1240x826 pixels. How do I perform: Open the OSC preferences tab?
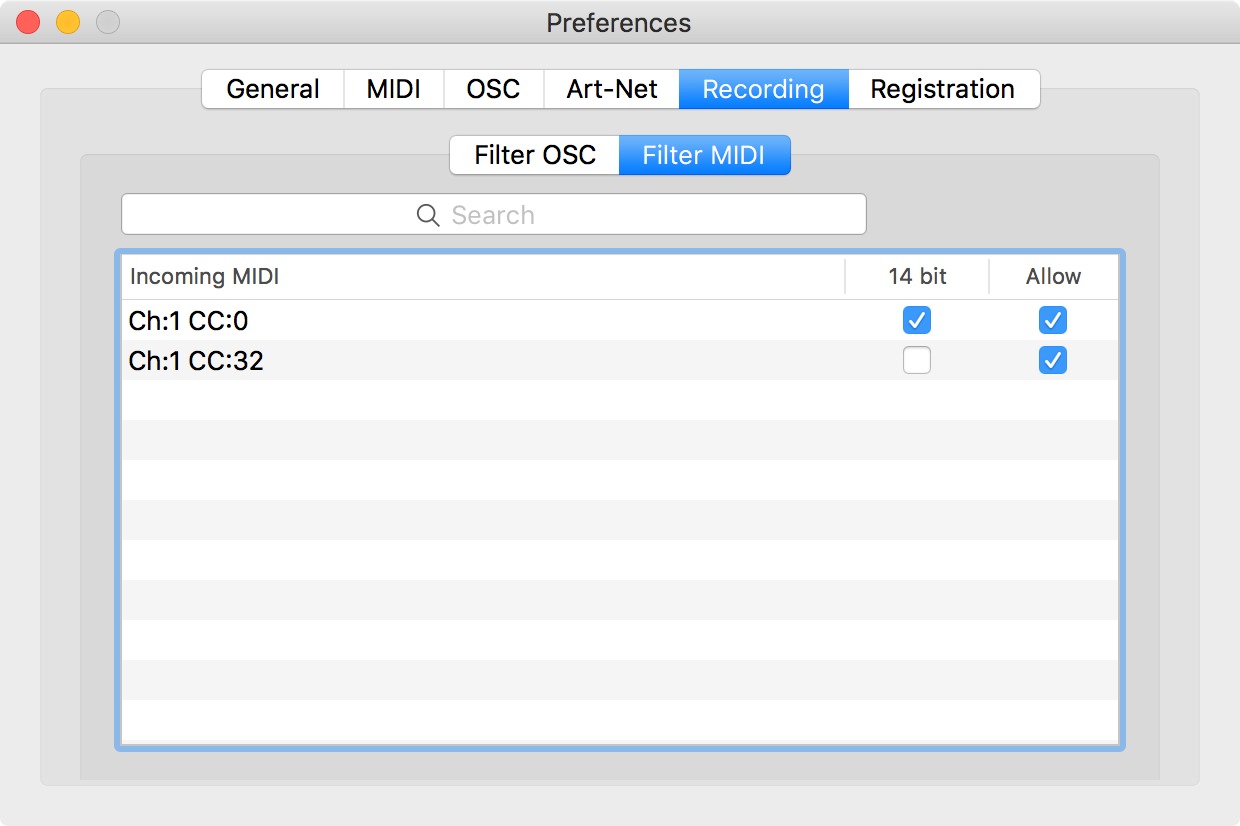pos(494,89)
